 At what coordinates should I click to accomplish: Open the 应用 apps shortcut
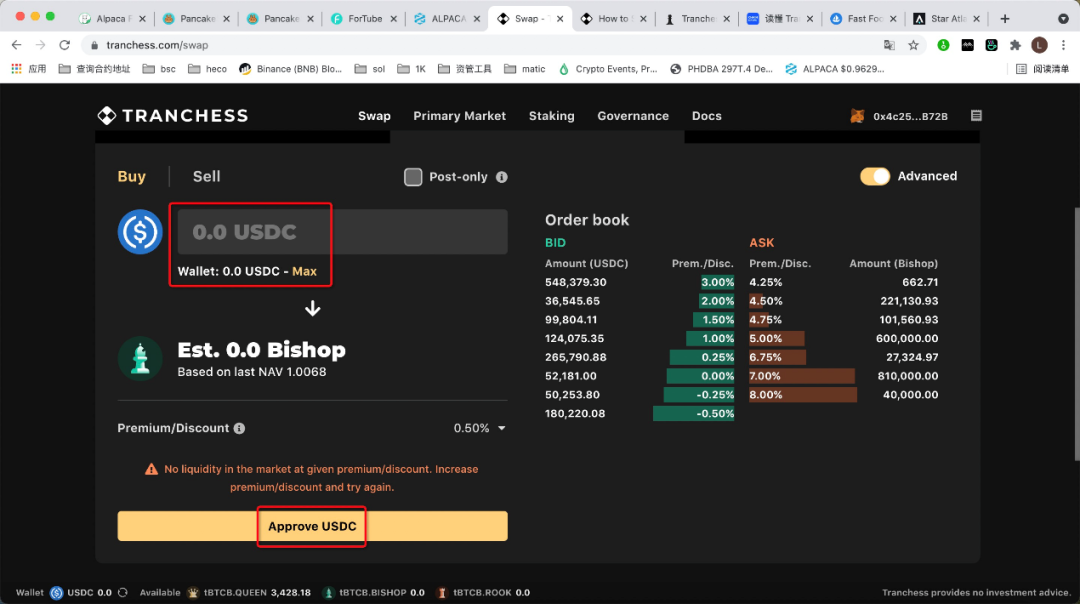tap(29, 69)
